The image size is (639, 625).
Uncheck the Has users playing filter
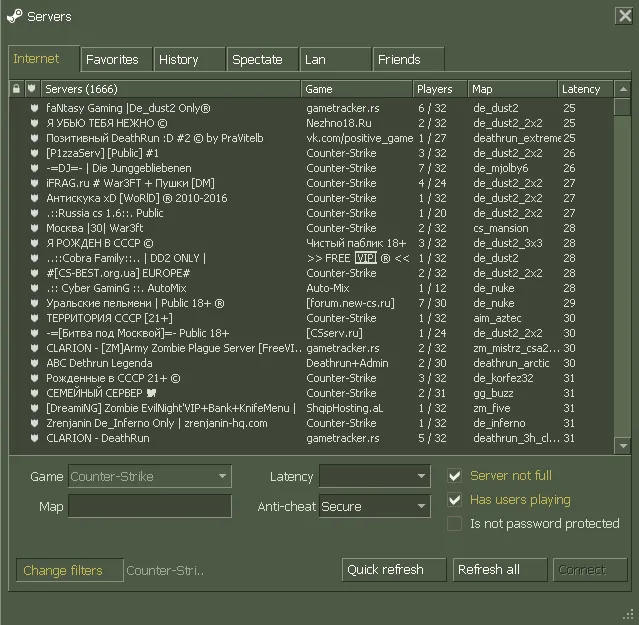[454, 500]
